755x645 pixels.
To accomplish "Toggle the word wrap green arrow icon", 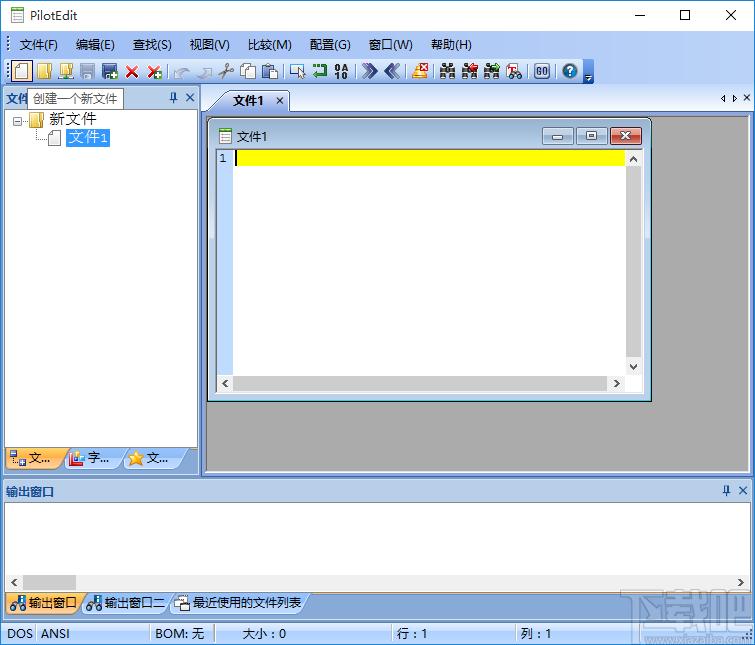I will 320,71.
